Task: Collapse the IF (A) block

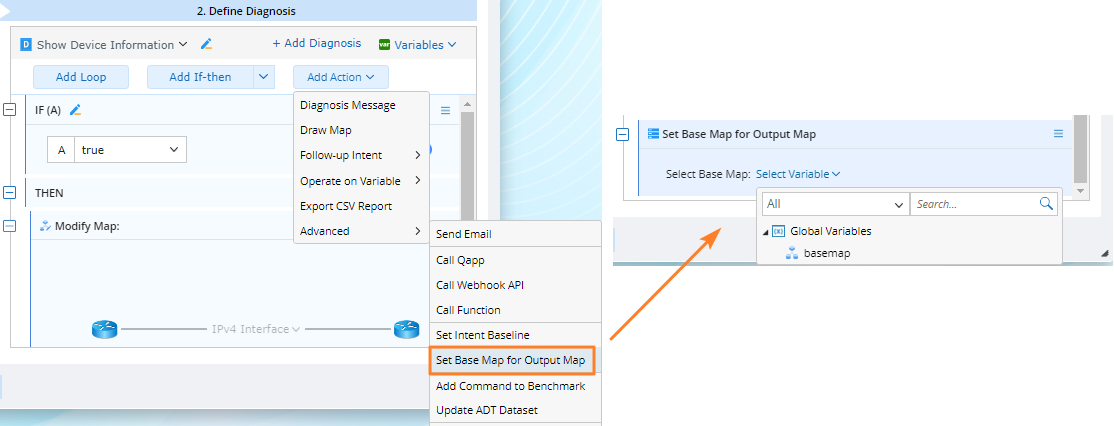Action: pos(9,110)
